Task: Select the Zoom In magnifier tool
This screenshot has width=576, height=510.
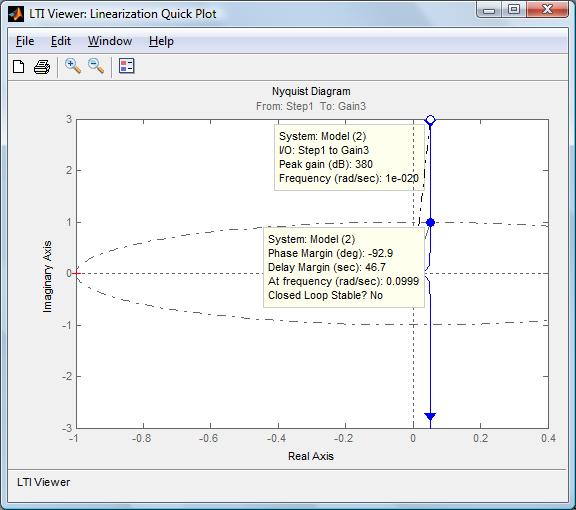Action: [73, 66]
